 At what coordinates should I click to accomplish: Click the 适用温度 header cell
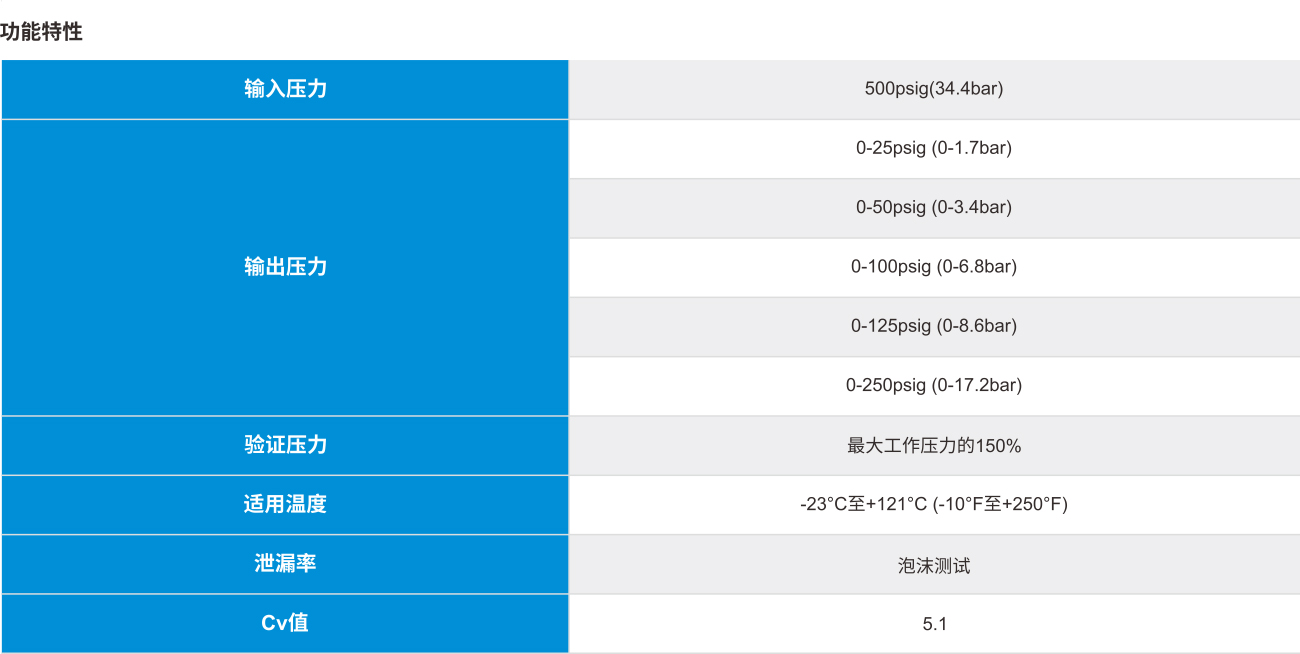(285, 504)
